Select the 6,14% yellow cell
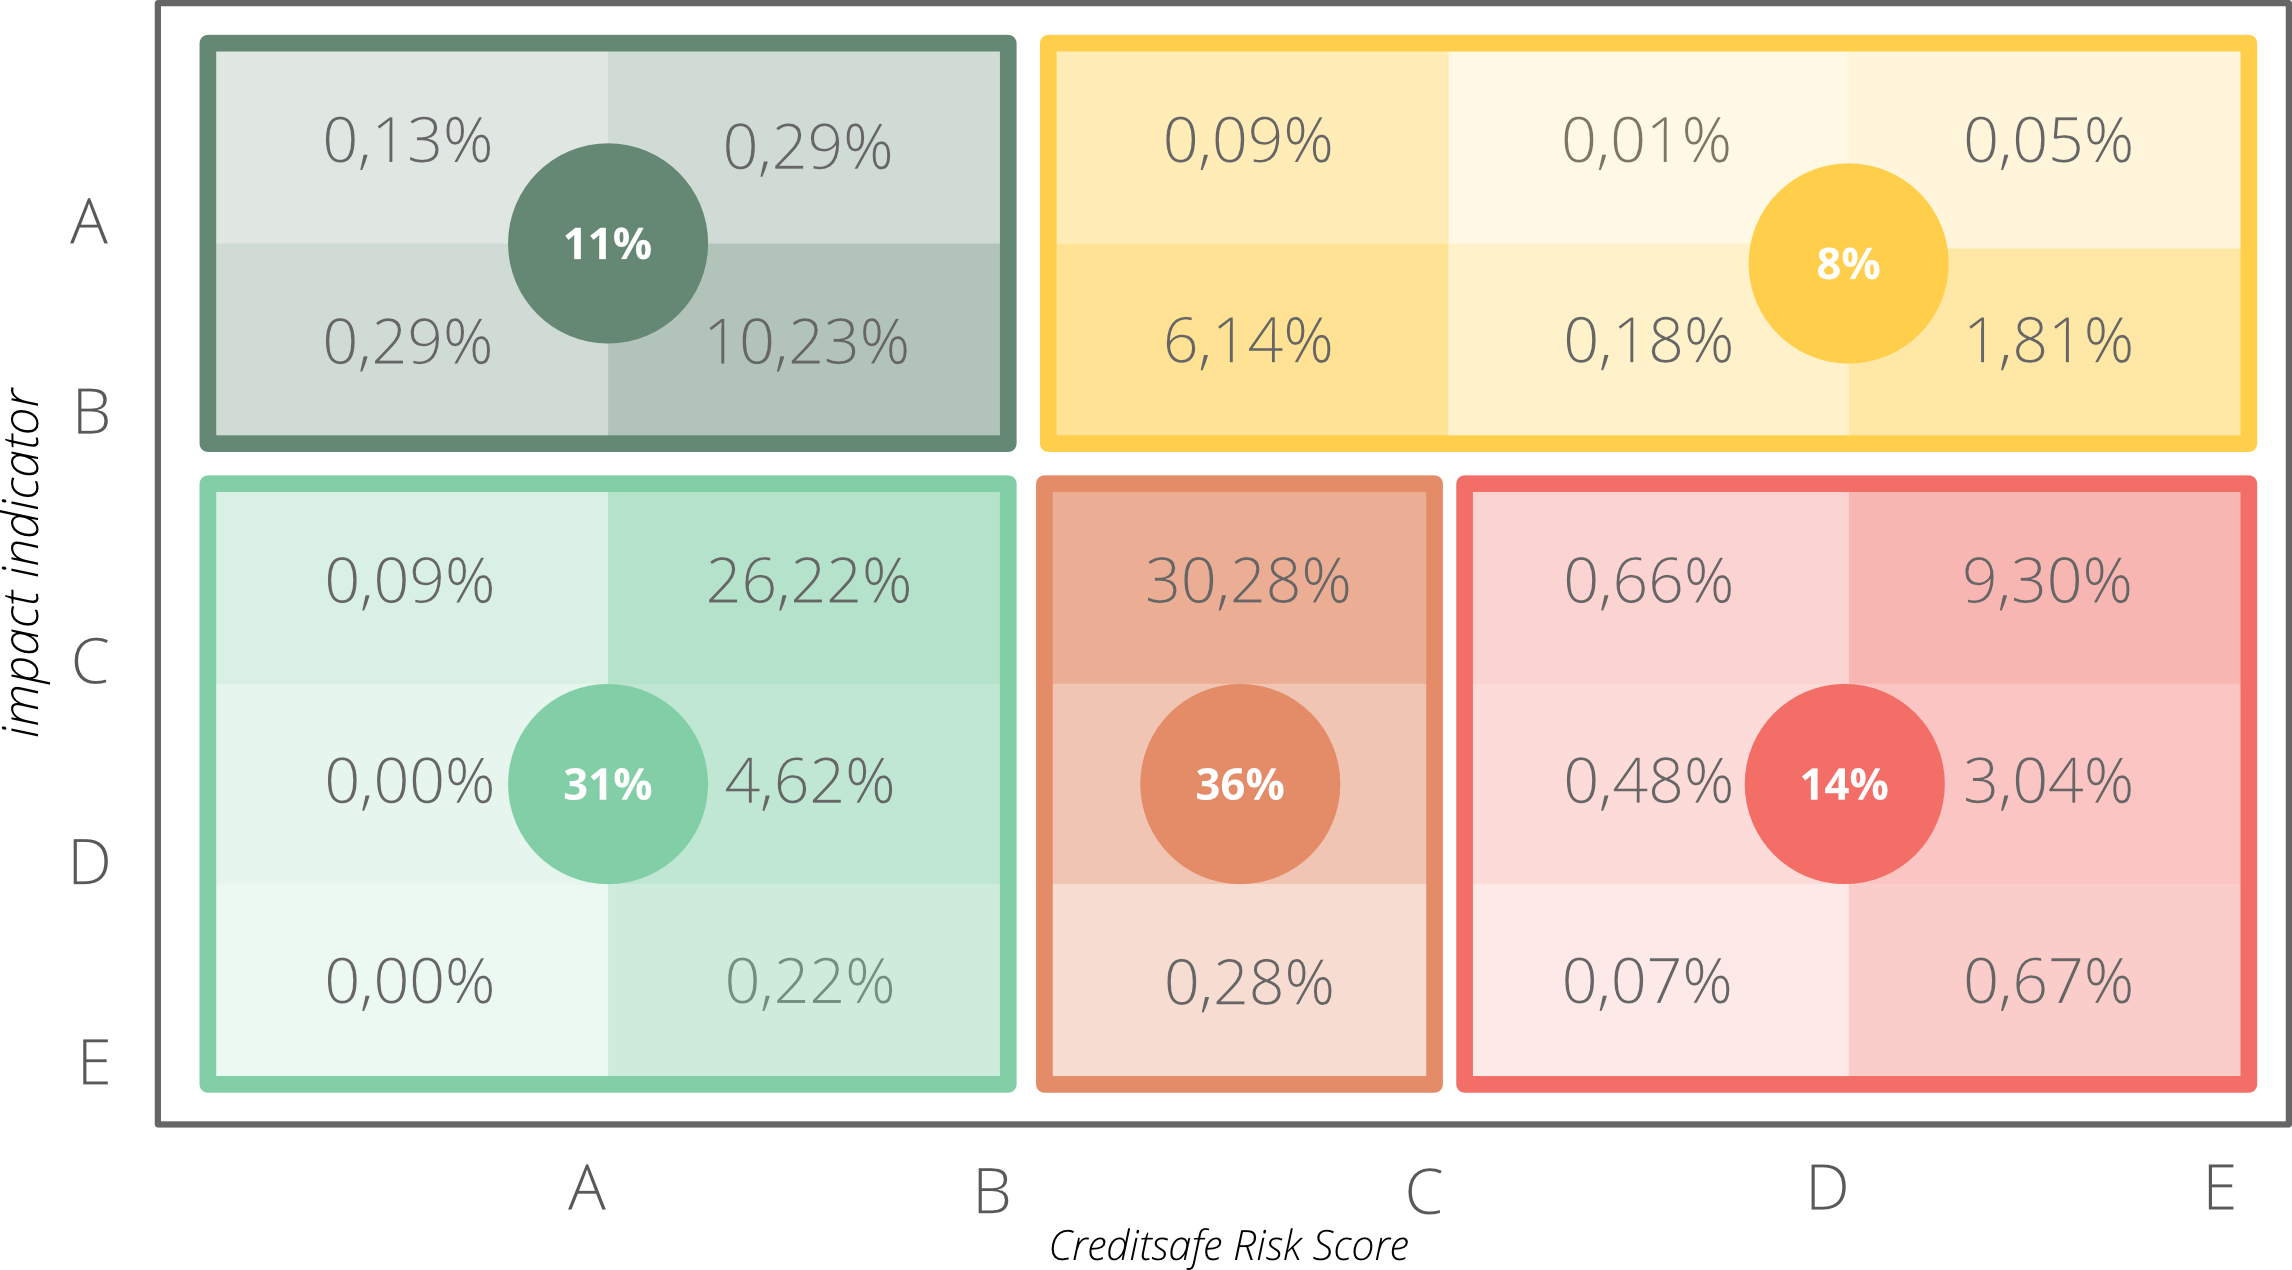 click(1248, 341)
